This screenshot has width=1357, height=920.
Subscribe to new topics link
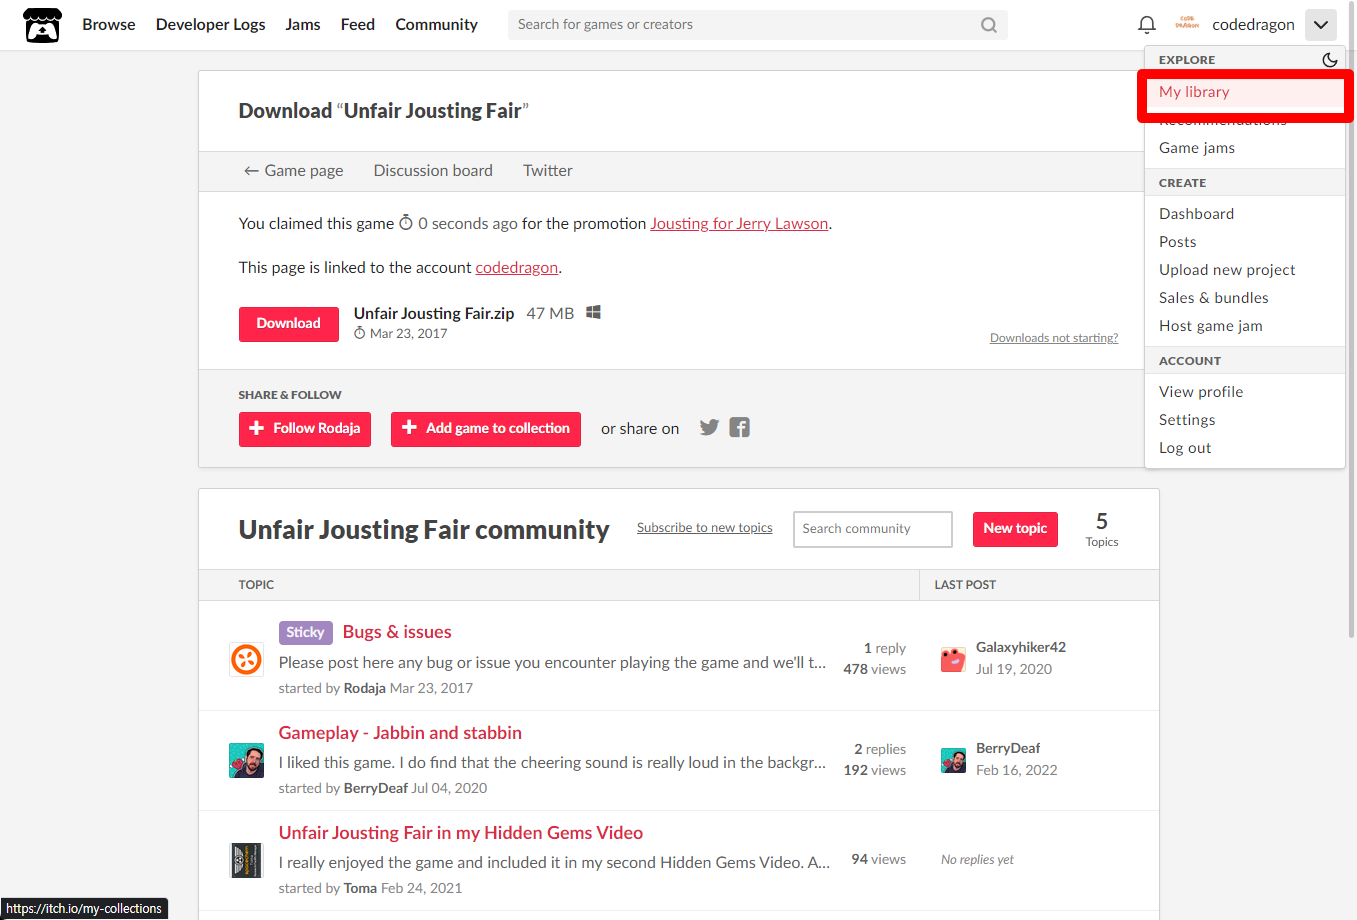pyautogui.click(x=705, y=528)
